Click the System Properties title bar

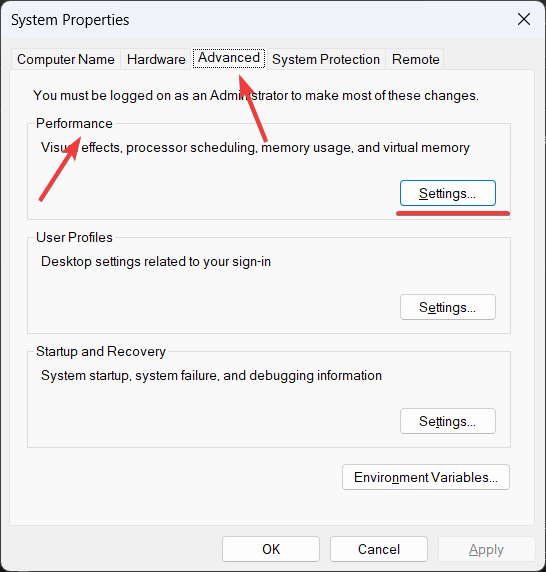255,19
